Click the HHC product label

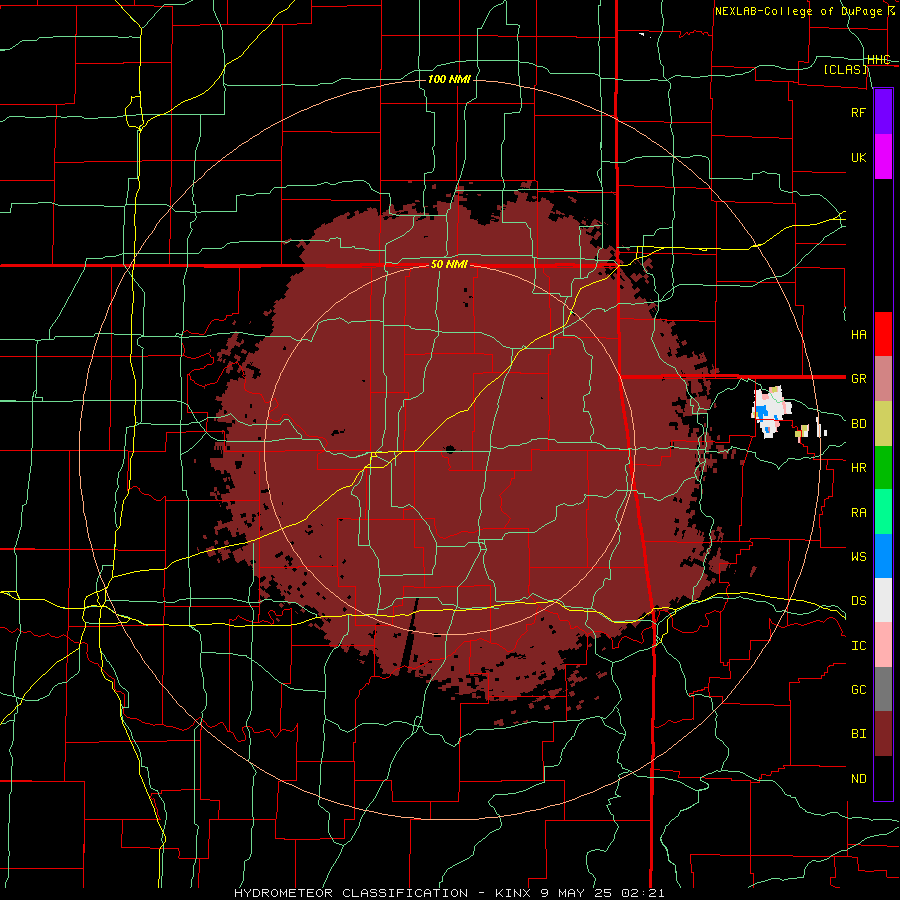tap(878, 60)
